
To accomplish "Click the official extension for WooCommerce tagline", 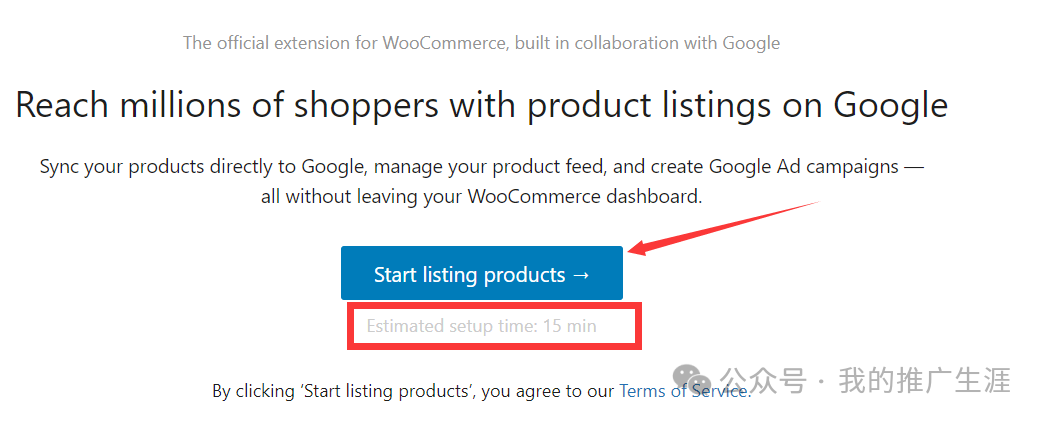I will (481, 43).
